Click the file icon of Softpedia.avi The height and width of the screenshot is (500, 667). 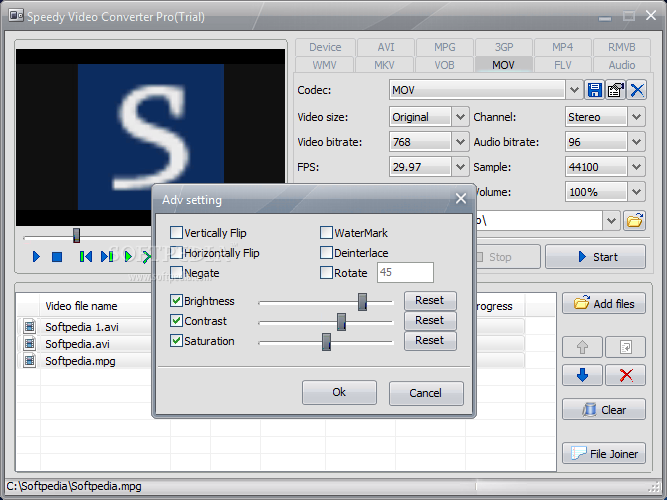29,343
